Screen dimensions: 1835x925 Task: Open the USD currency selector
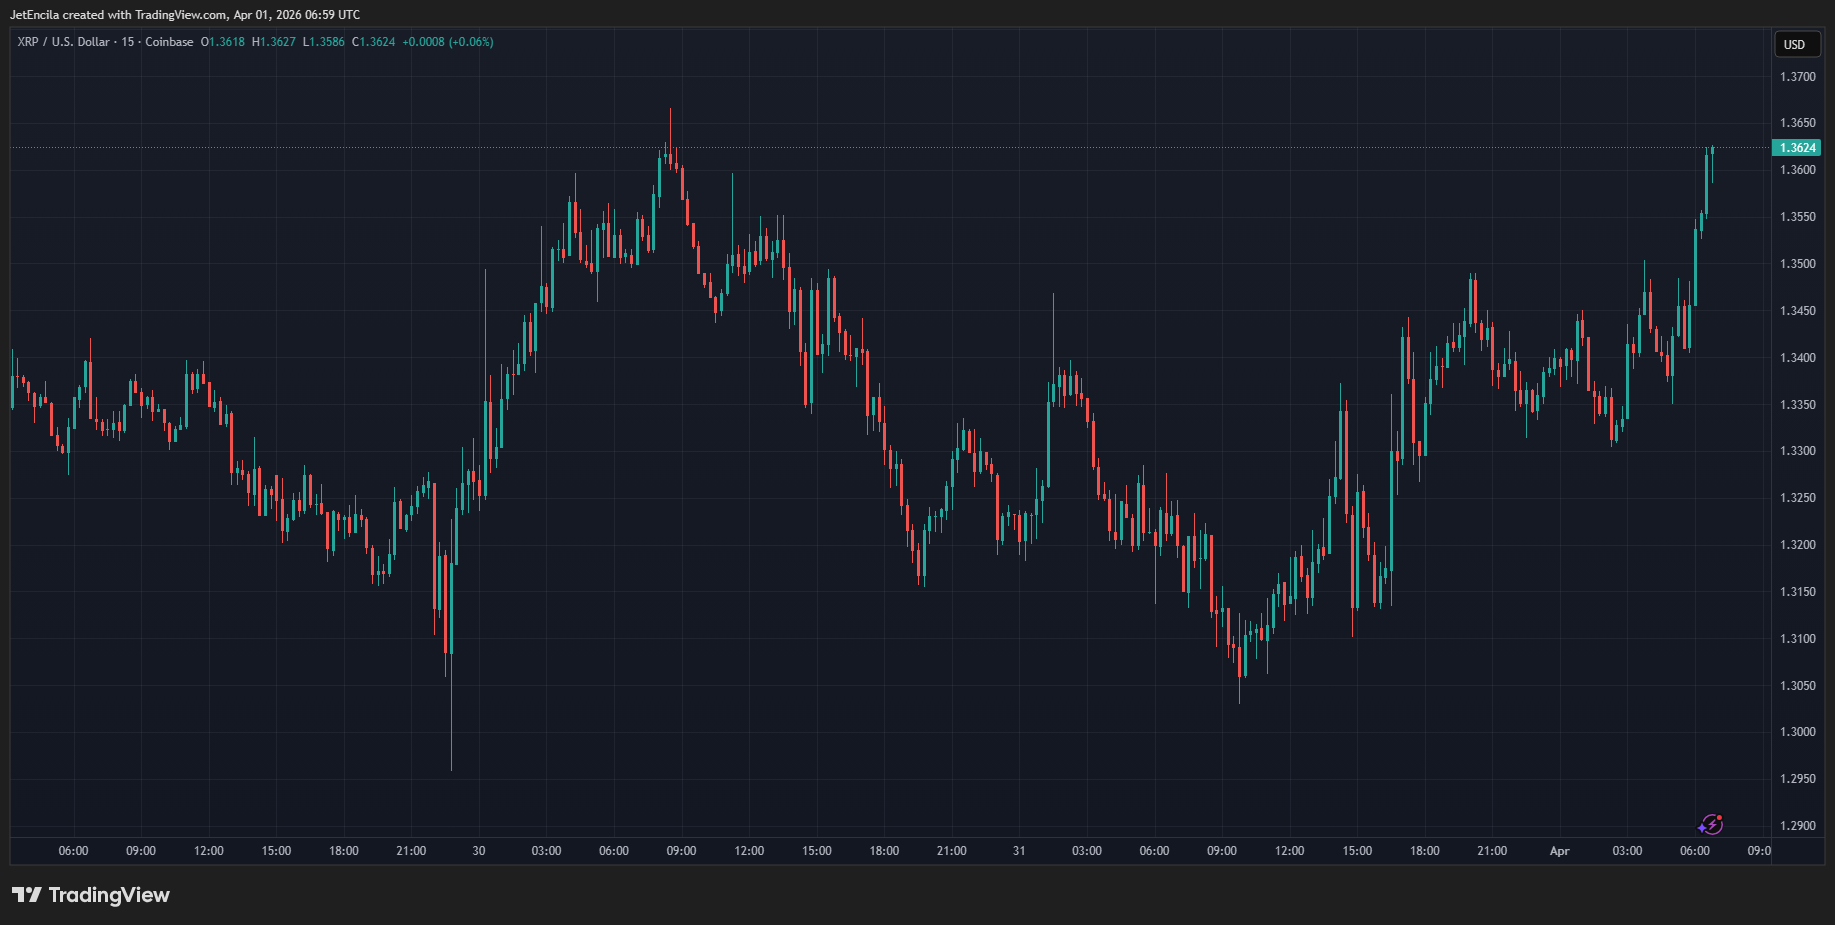(1795, 44)
